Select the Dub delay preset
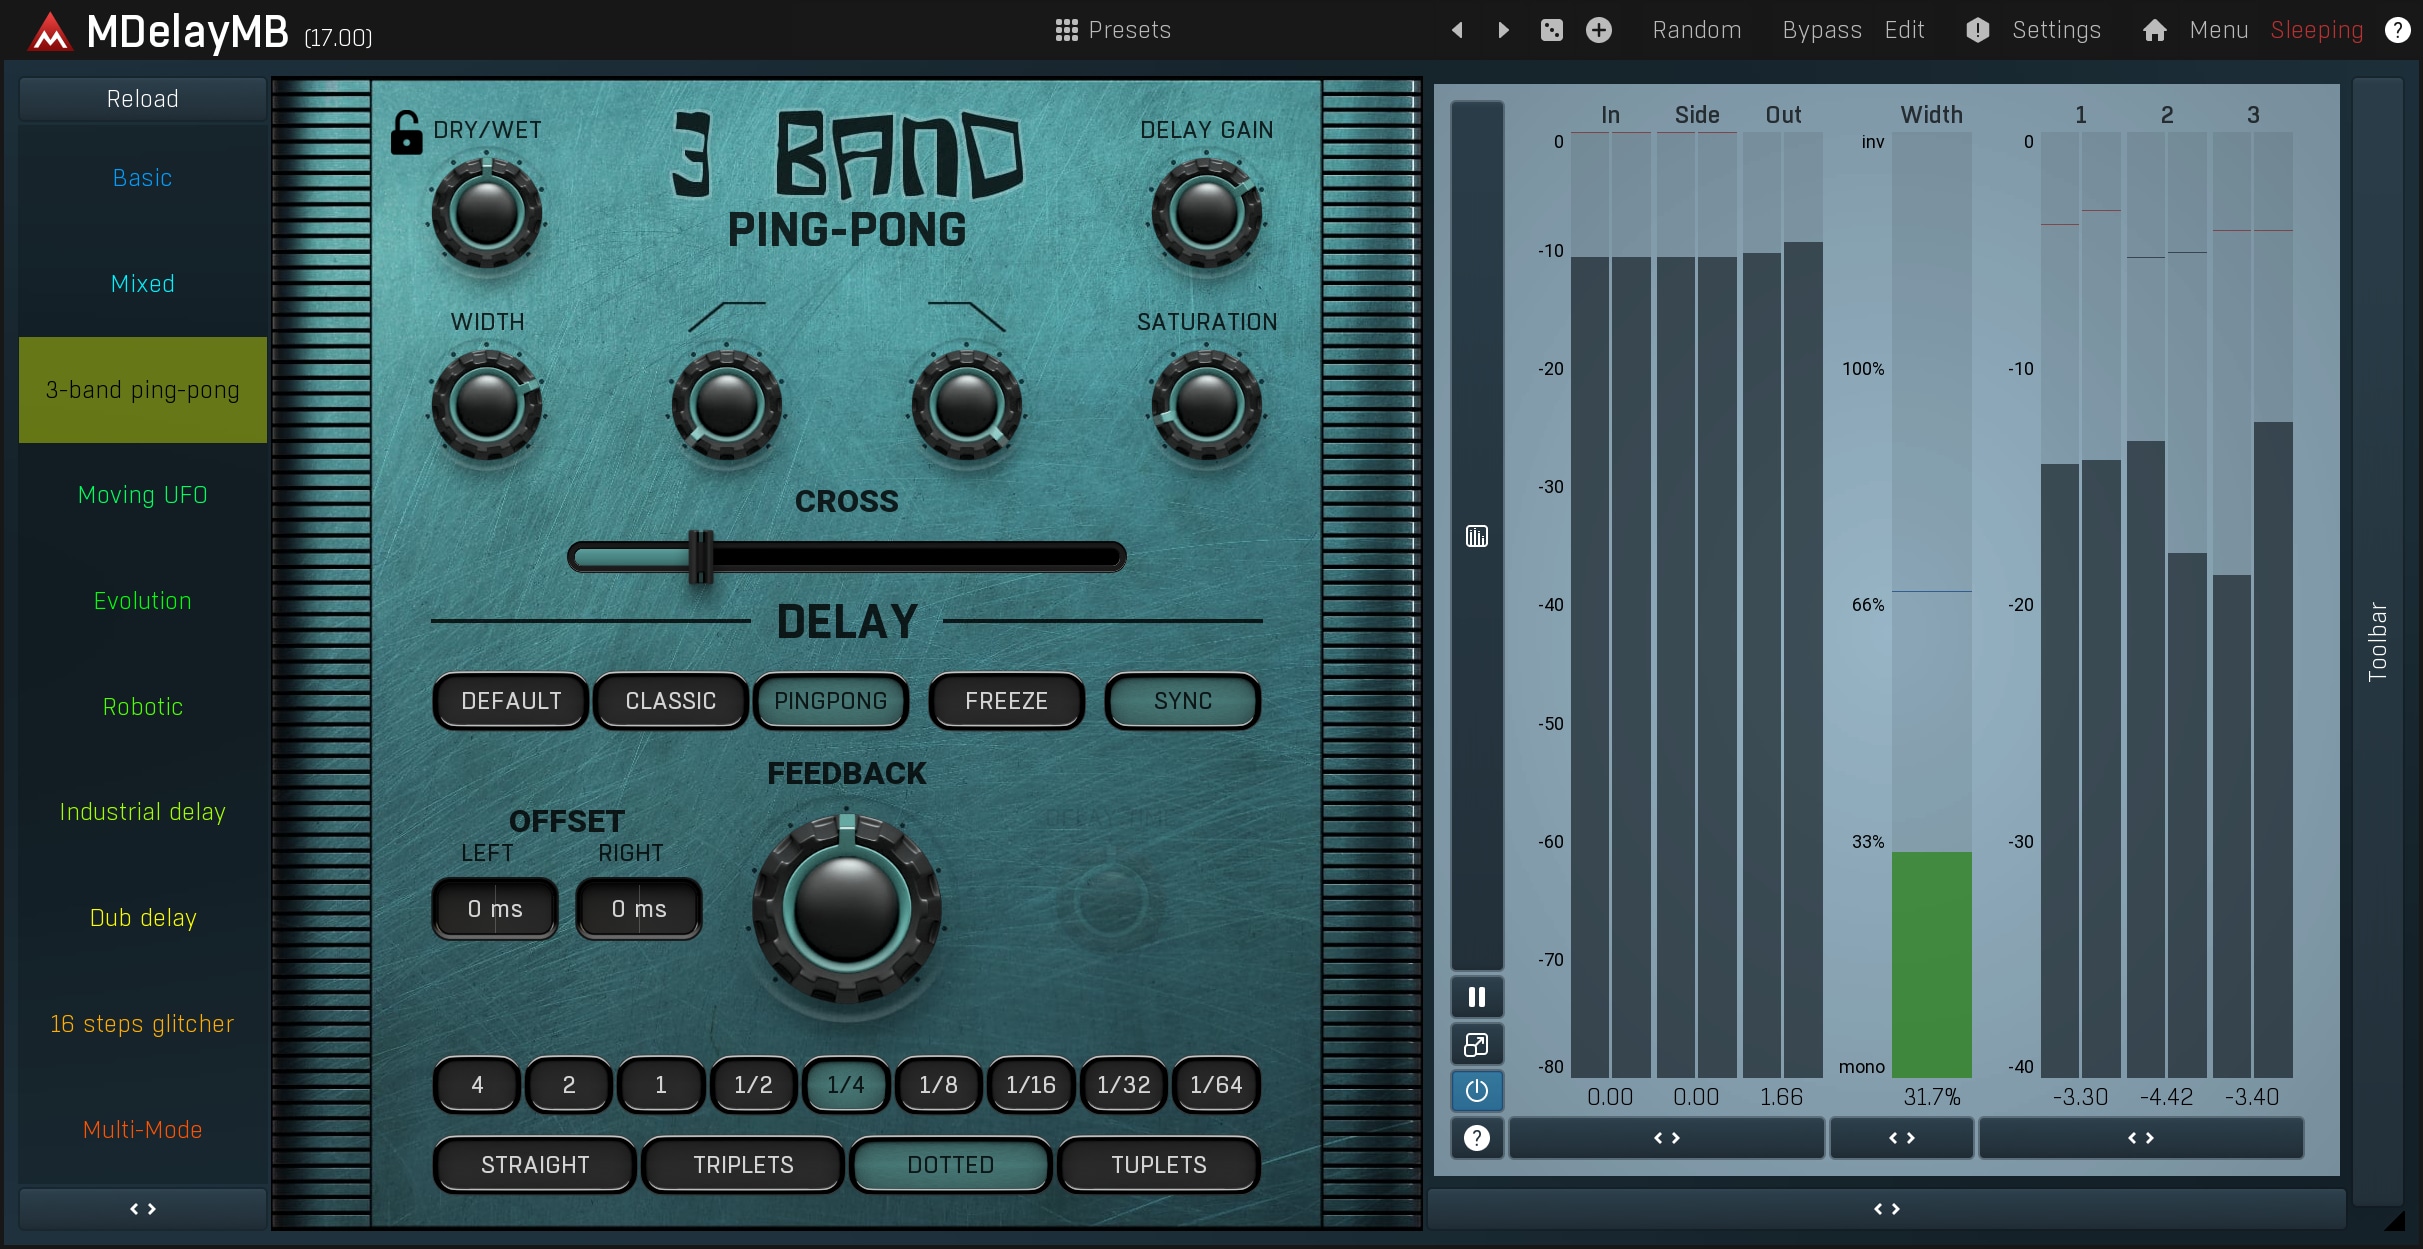This screenshot has width=2423, height=1249. [143, 918]
